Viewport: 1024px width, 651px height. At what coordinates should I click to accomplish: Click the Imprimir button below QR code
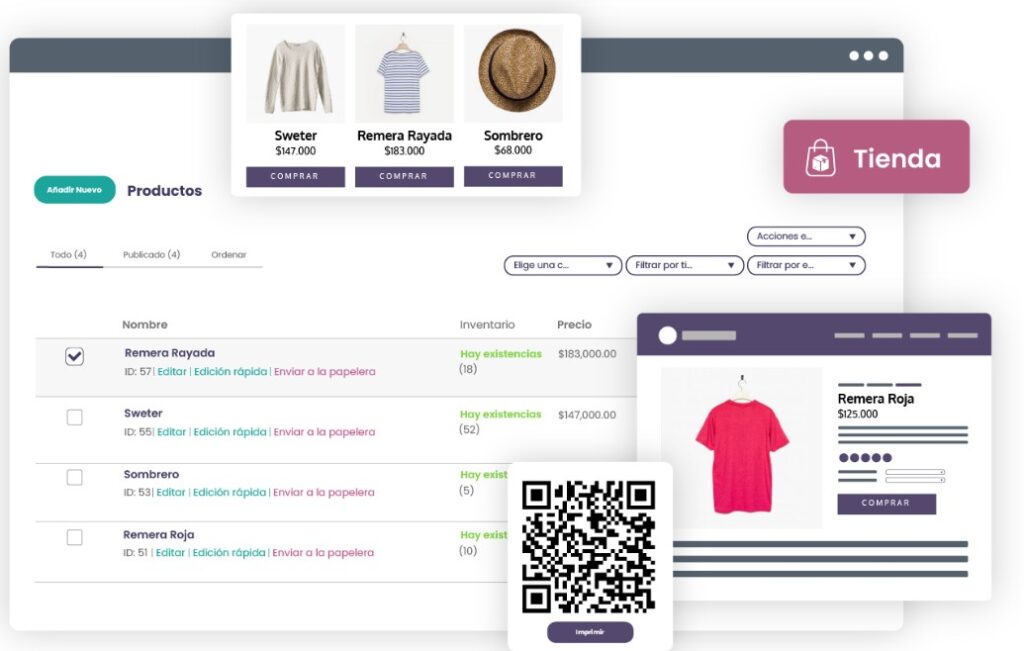tap(590, 632)
